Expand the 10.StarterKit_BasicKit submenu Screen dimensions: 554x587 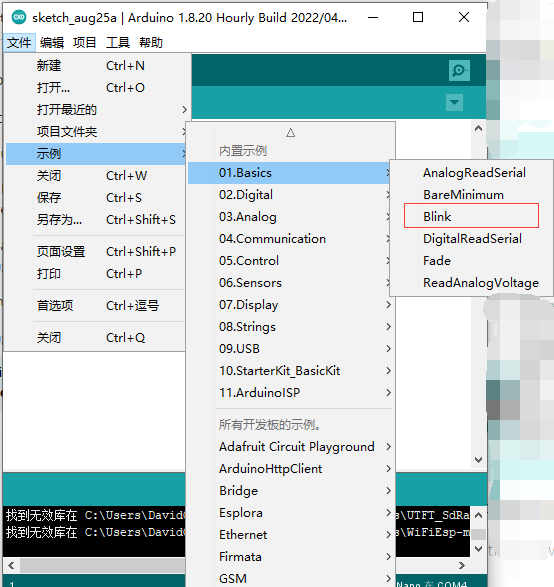coord(290,371)
